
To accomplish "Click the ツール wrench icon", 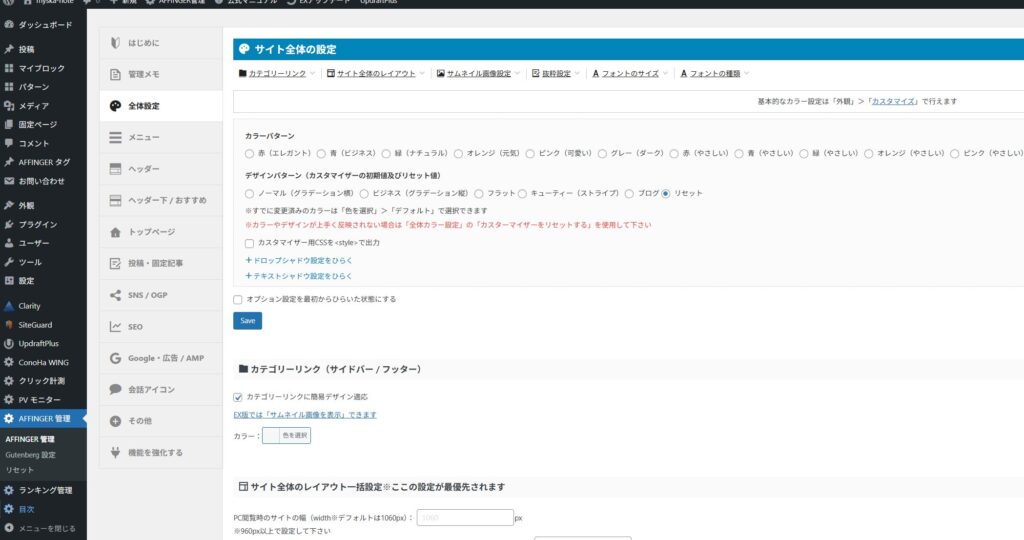I will (8, 262).
